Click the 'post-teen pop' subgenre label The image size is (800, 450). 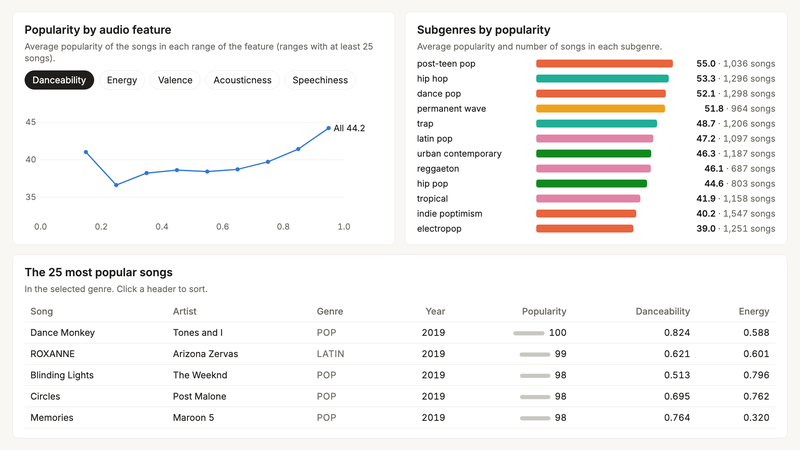(446, 64)
